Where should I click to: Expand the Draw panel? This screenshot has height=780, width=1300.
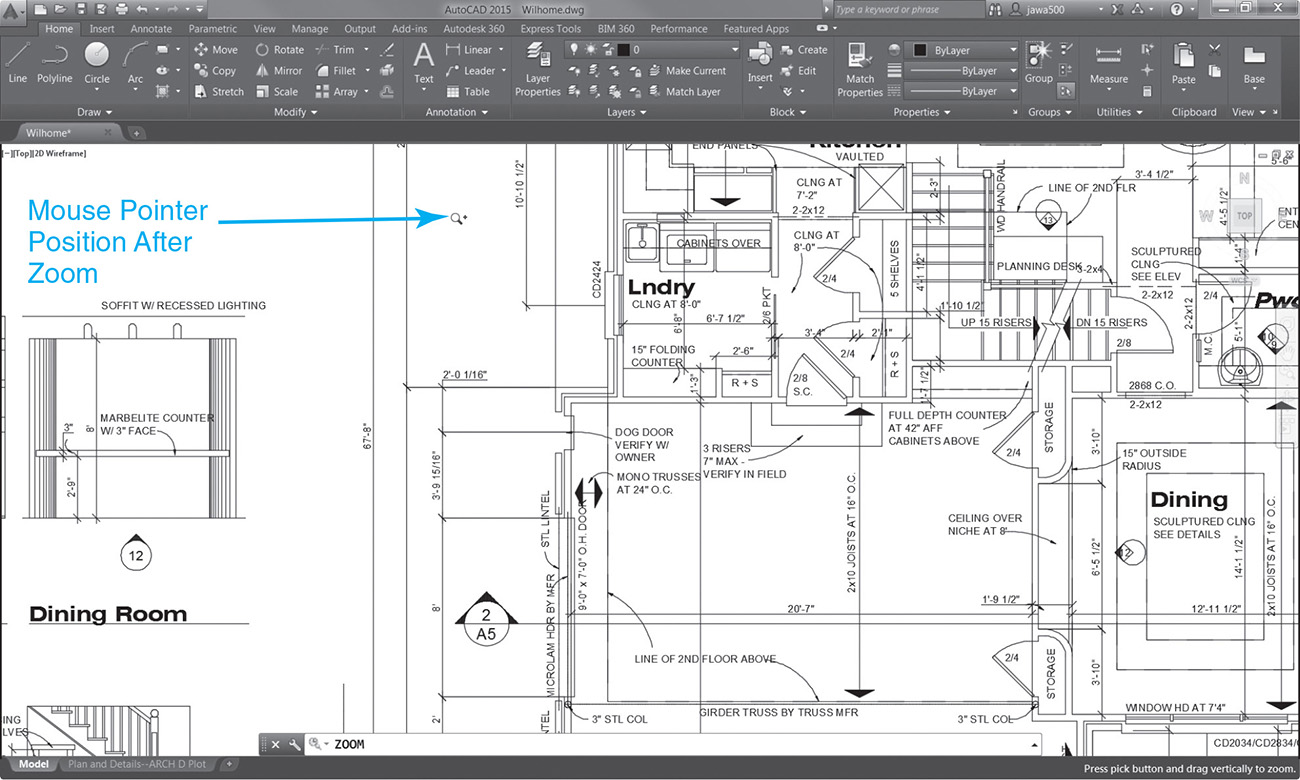coord(95,112)
